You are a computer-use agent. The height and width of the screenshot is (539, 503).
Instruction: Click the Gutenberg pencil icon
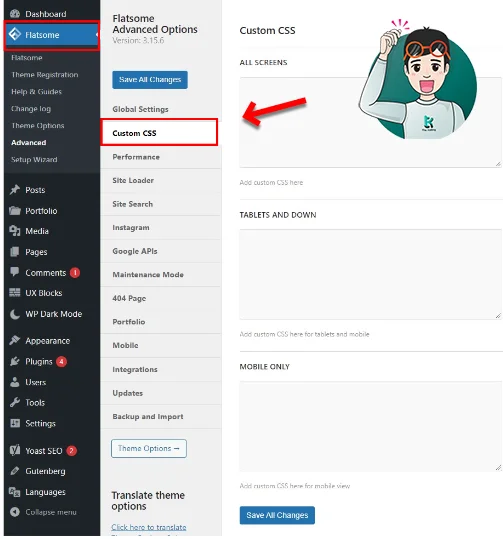15,471
